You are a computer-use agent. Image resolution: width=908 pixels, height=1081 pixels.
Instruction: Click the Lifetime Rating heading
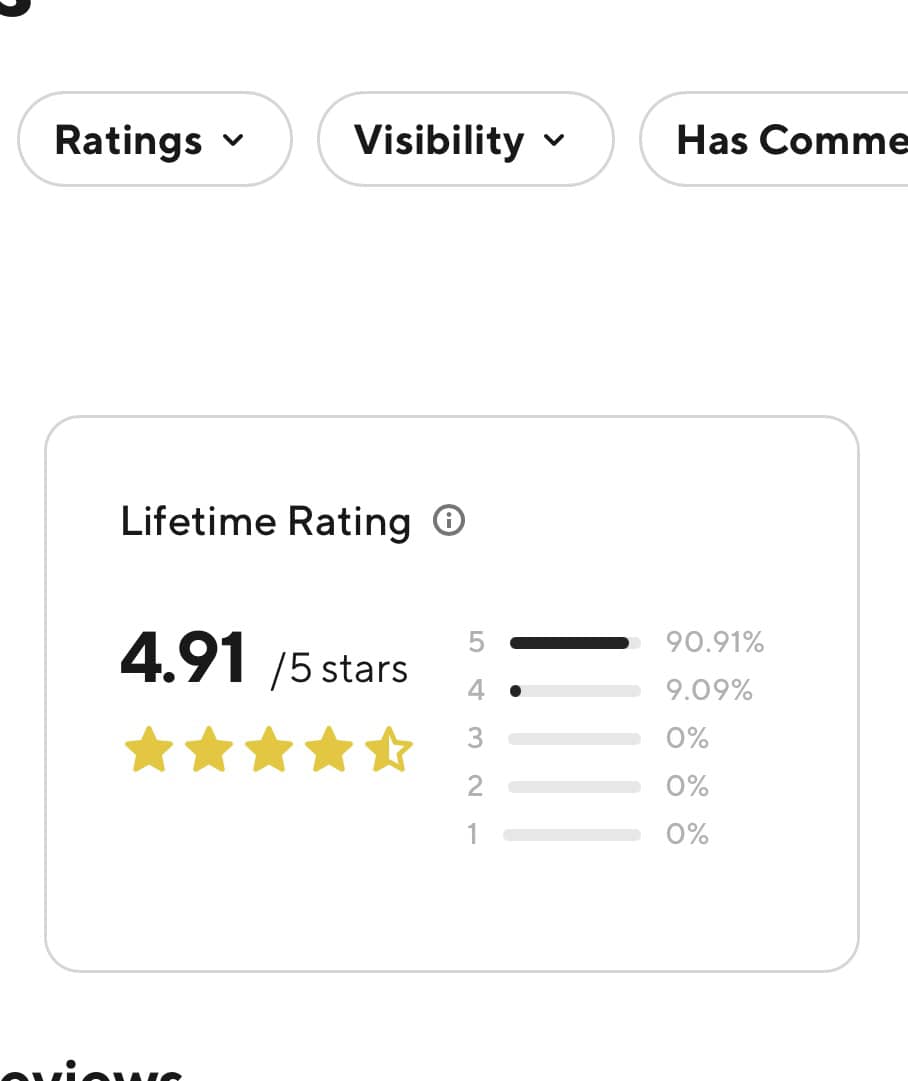tap(265, 521)
